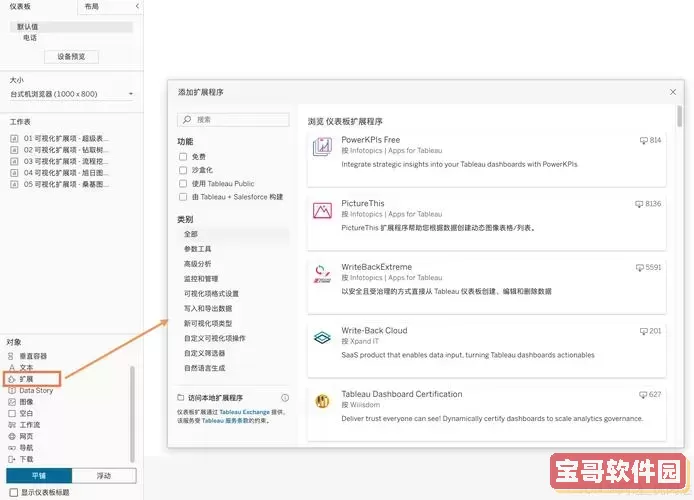
Task: Click the Data Story object icon
Action: click(x=12, y=390)
